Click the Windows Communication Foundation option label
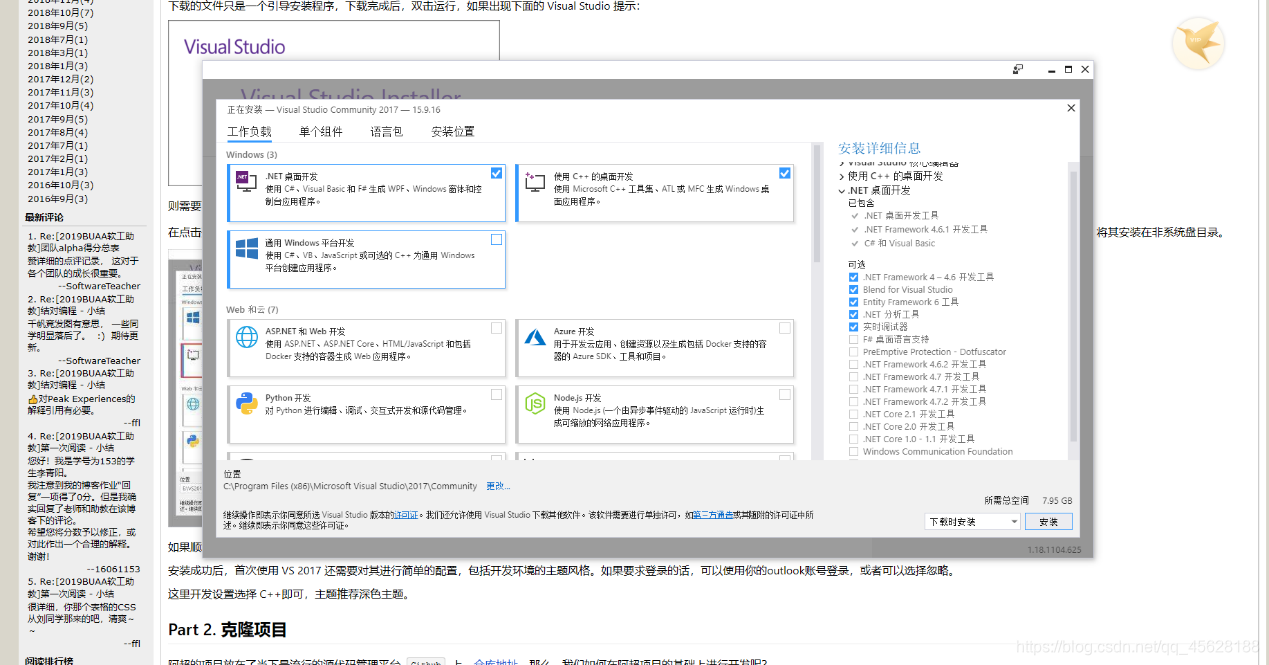 tap(938, 452)
